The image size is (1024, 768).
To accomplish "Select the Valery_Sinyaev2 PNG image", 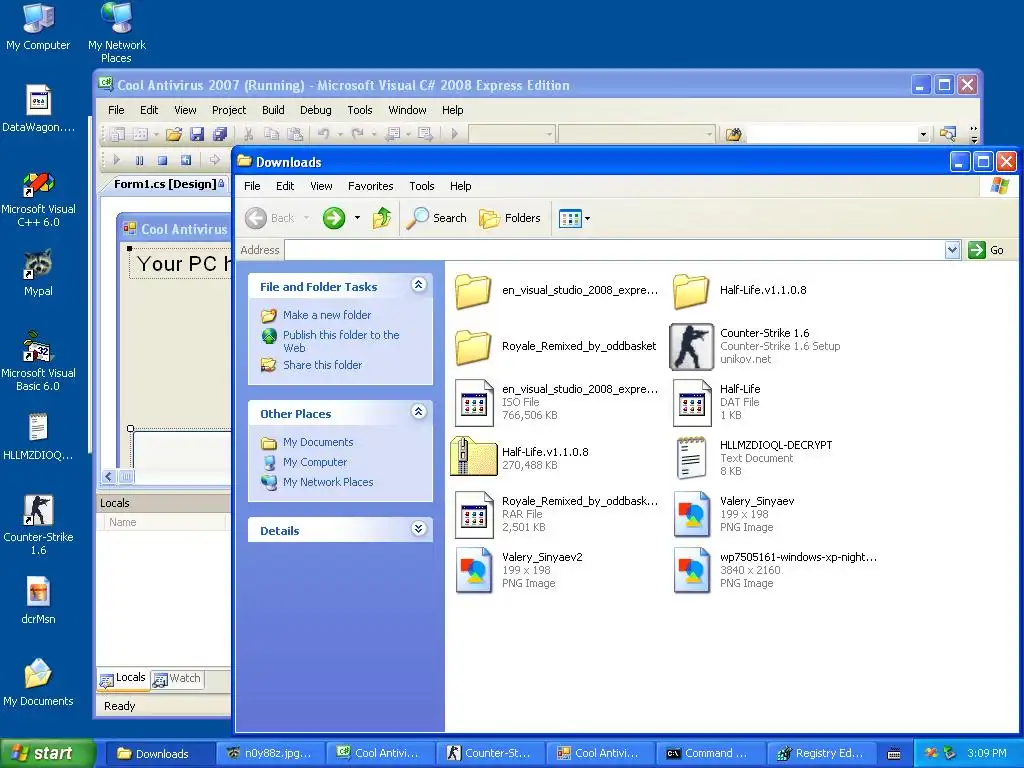I will 519,571.
